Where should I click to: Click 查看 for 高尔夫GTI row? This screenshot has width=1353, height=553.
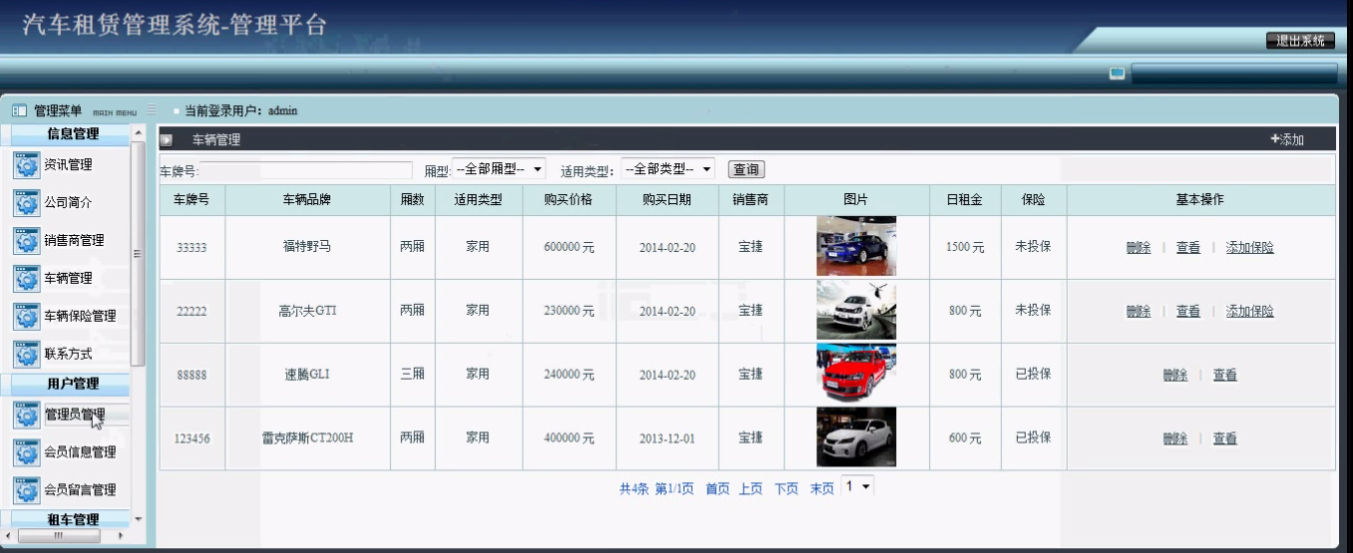[1188, 311]
